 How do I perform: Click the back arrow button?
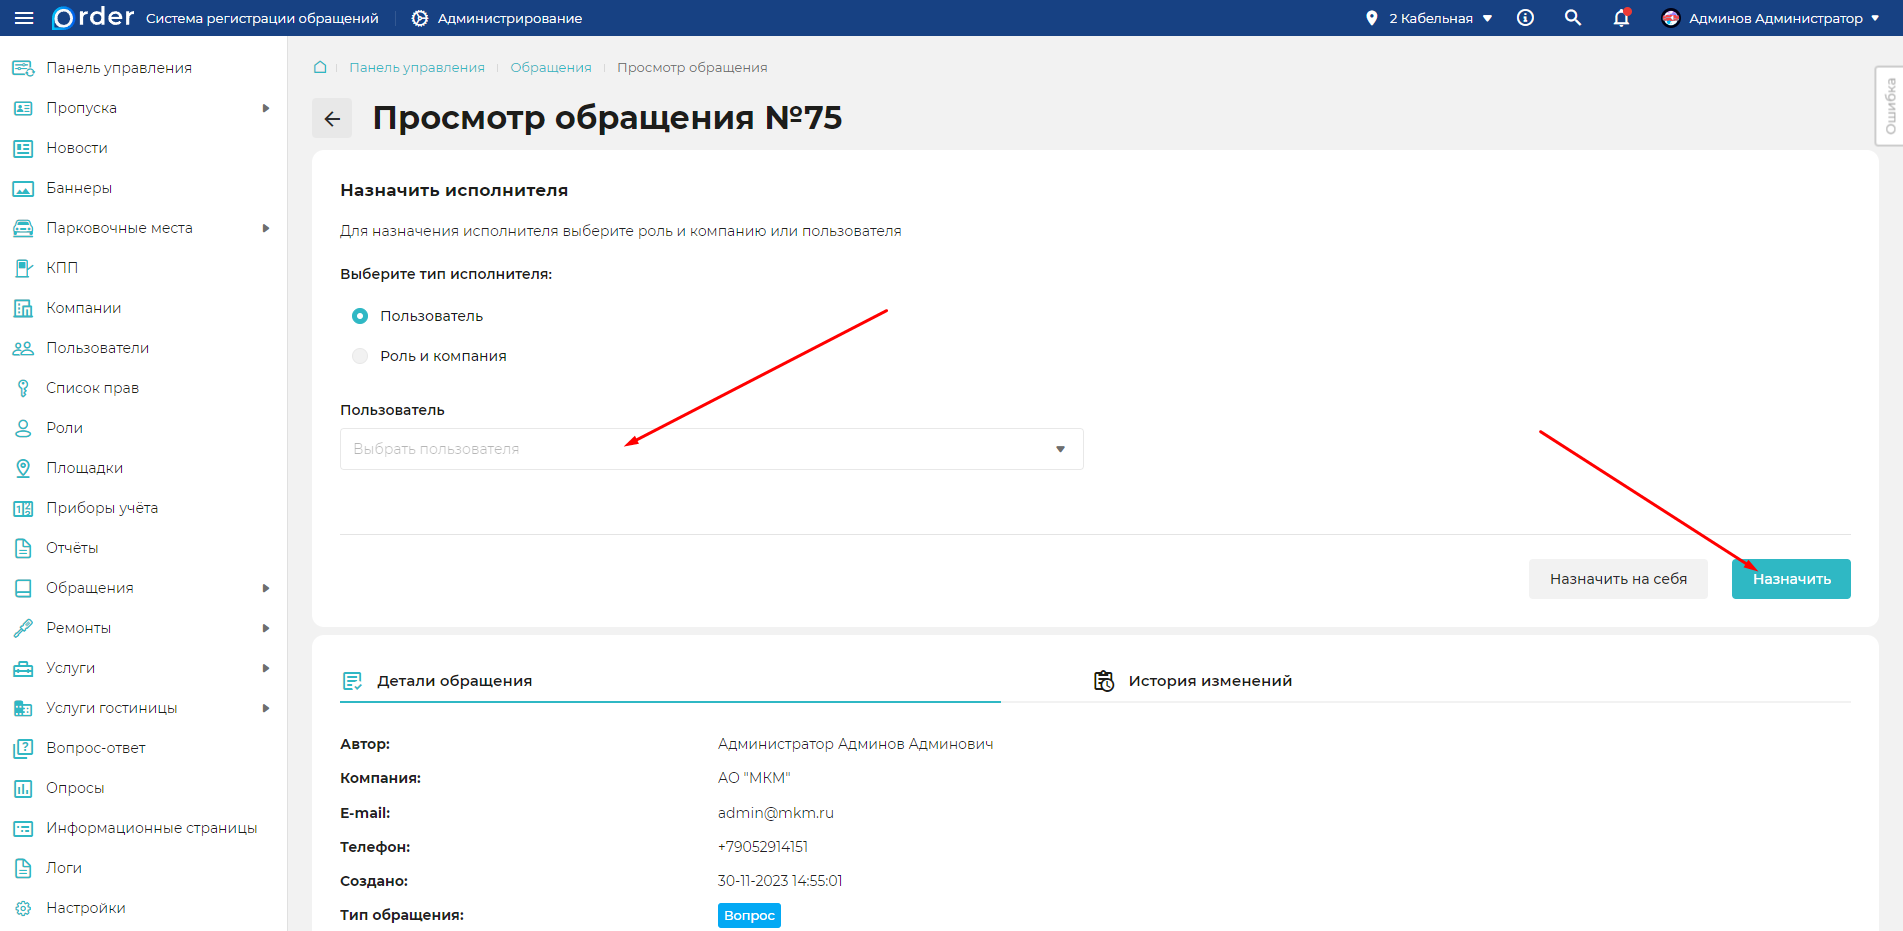[332, 118]
